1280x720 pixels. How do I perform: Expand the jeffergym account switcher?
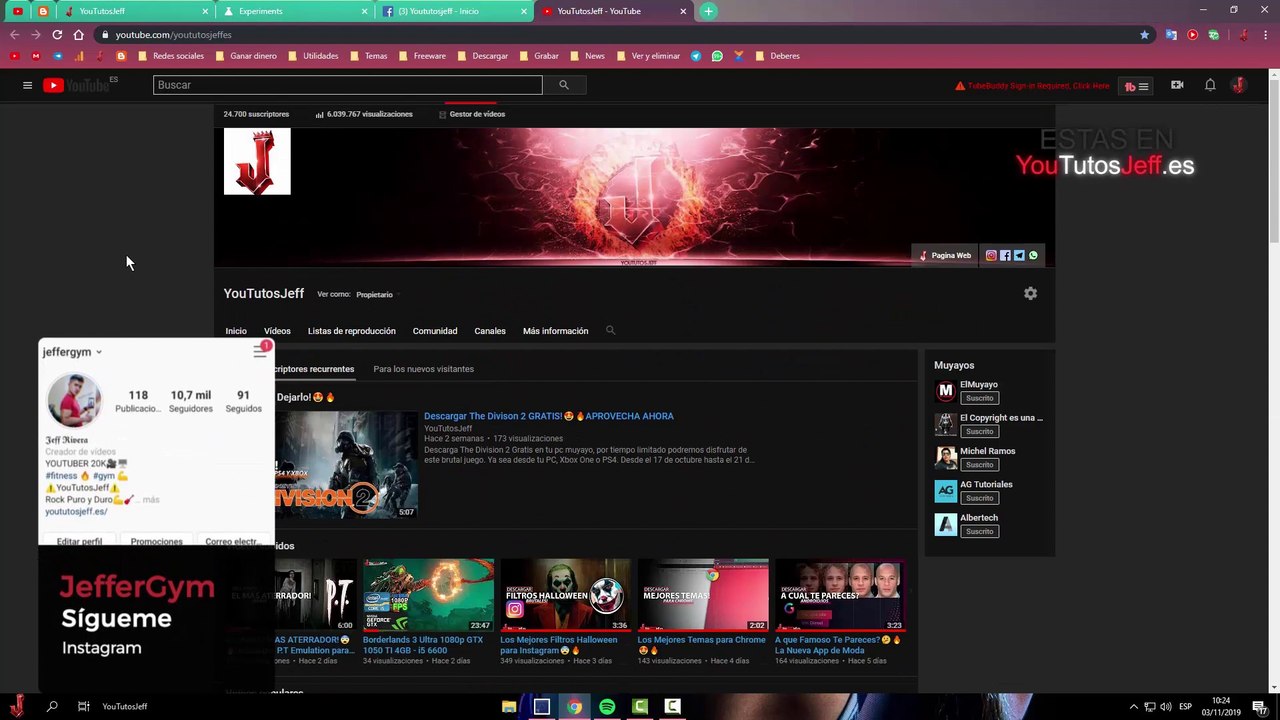click(72, 352)
